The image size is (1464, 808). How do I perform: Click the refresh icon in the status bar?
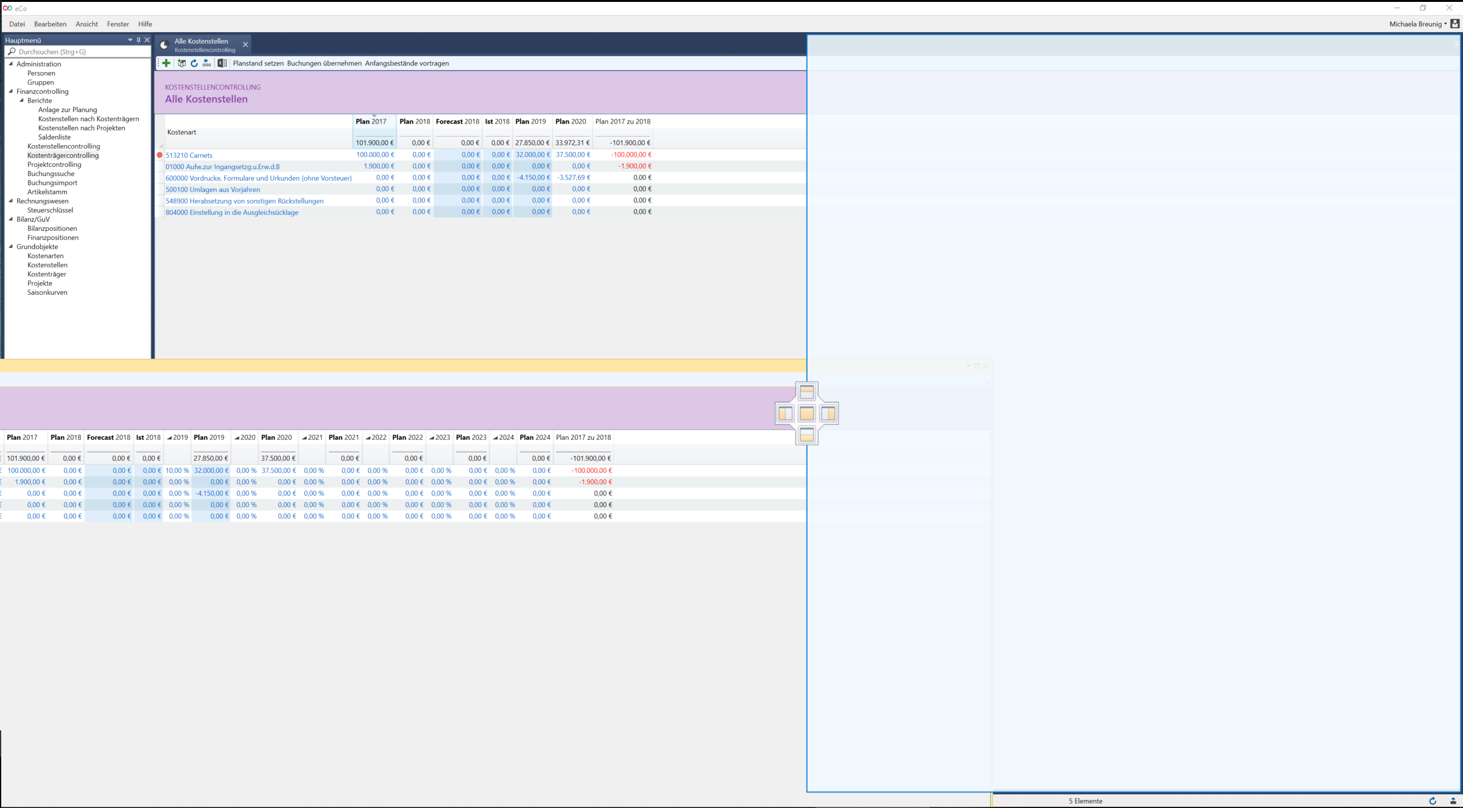coord(1433,801)
